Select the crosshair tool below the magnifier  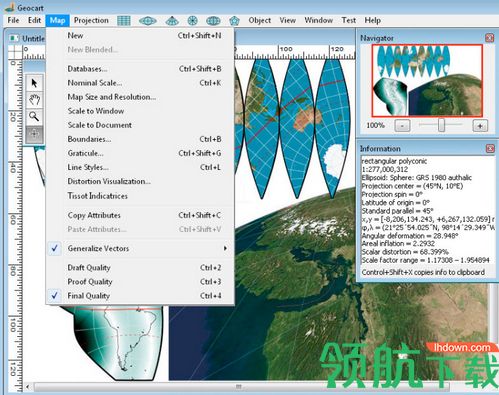pos(34,134)
